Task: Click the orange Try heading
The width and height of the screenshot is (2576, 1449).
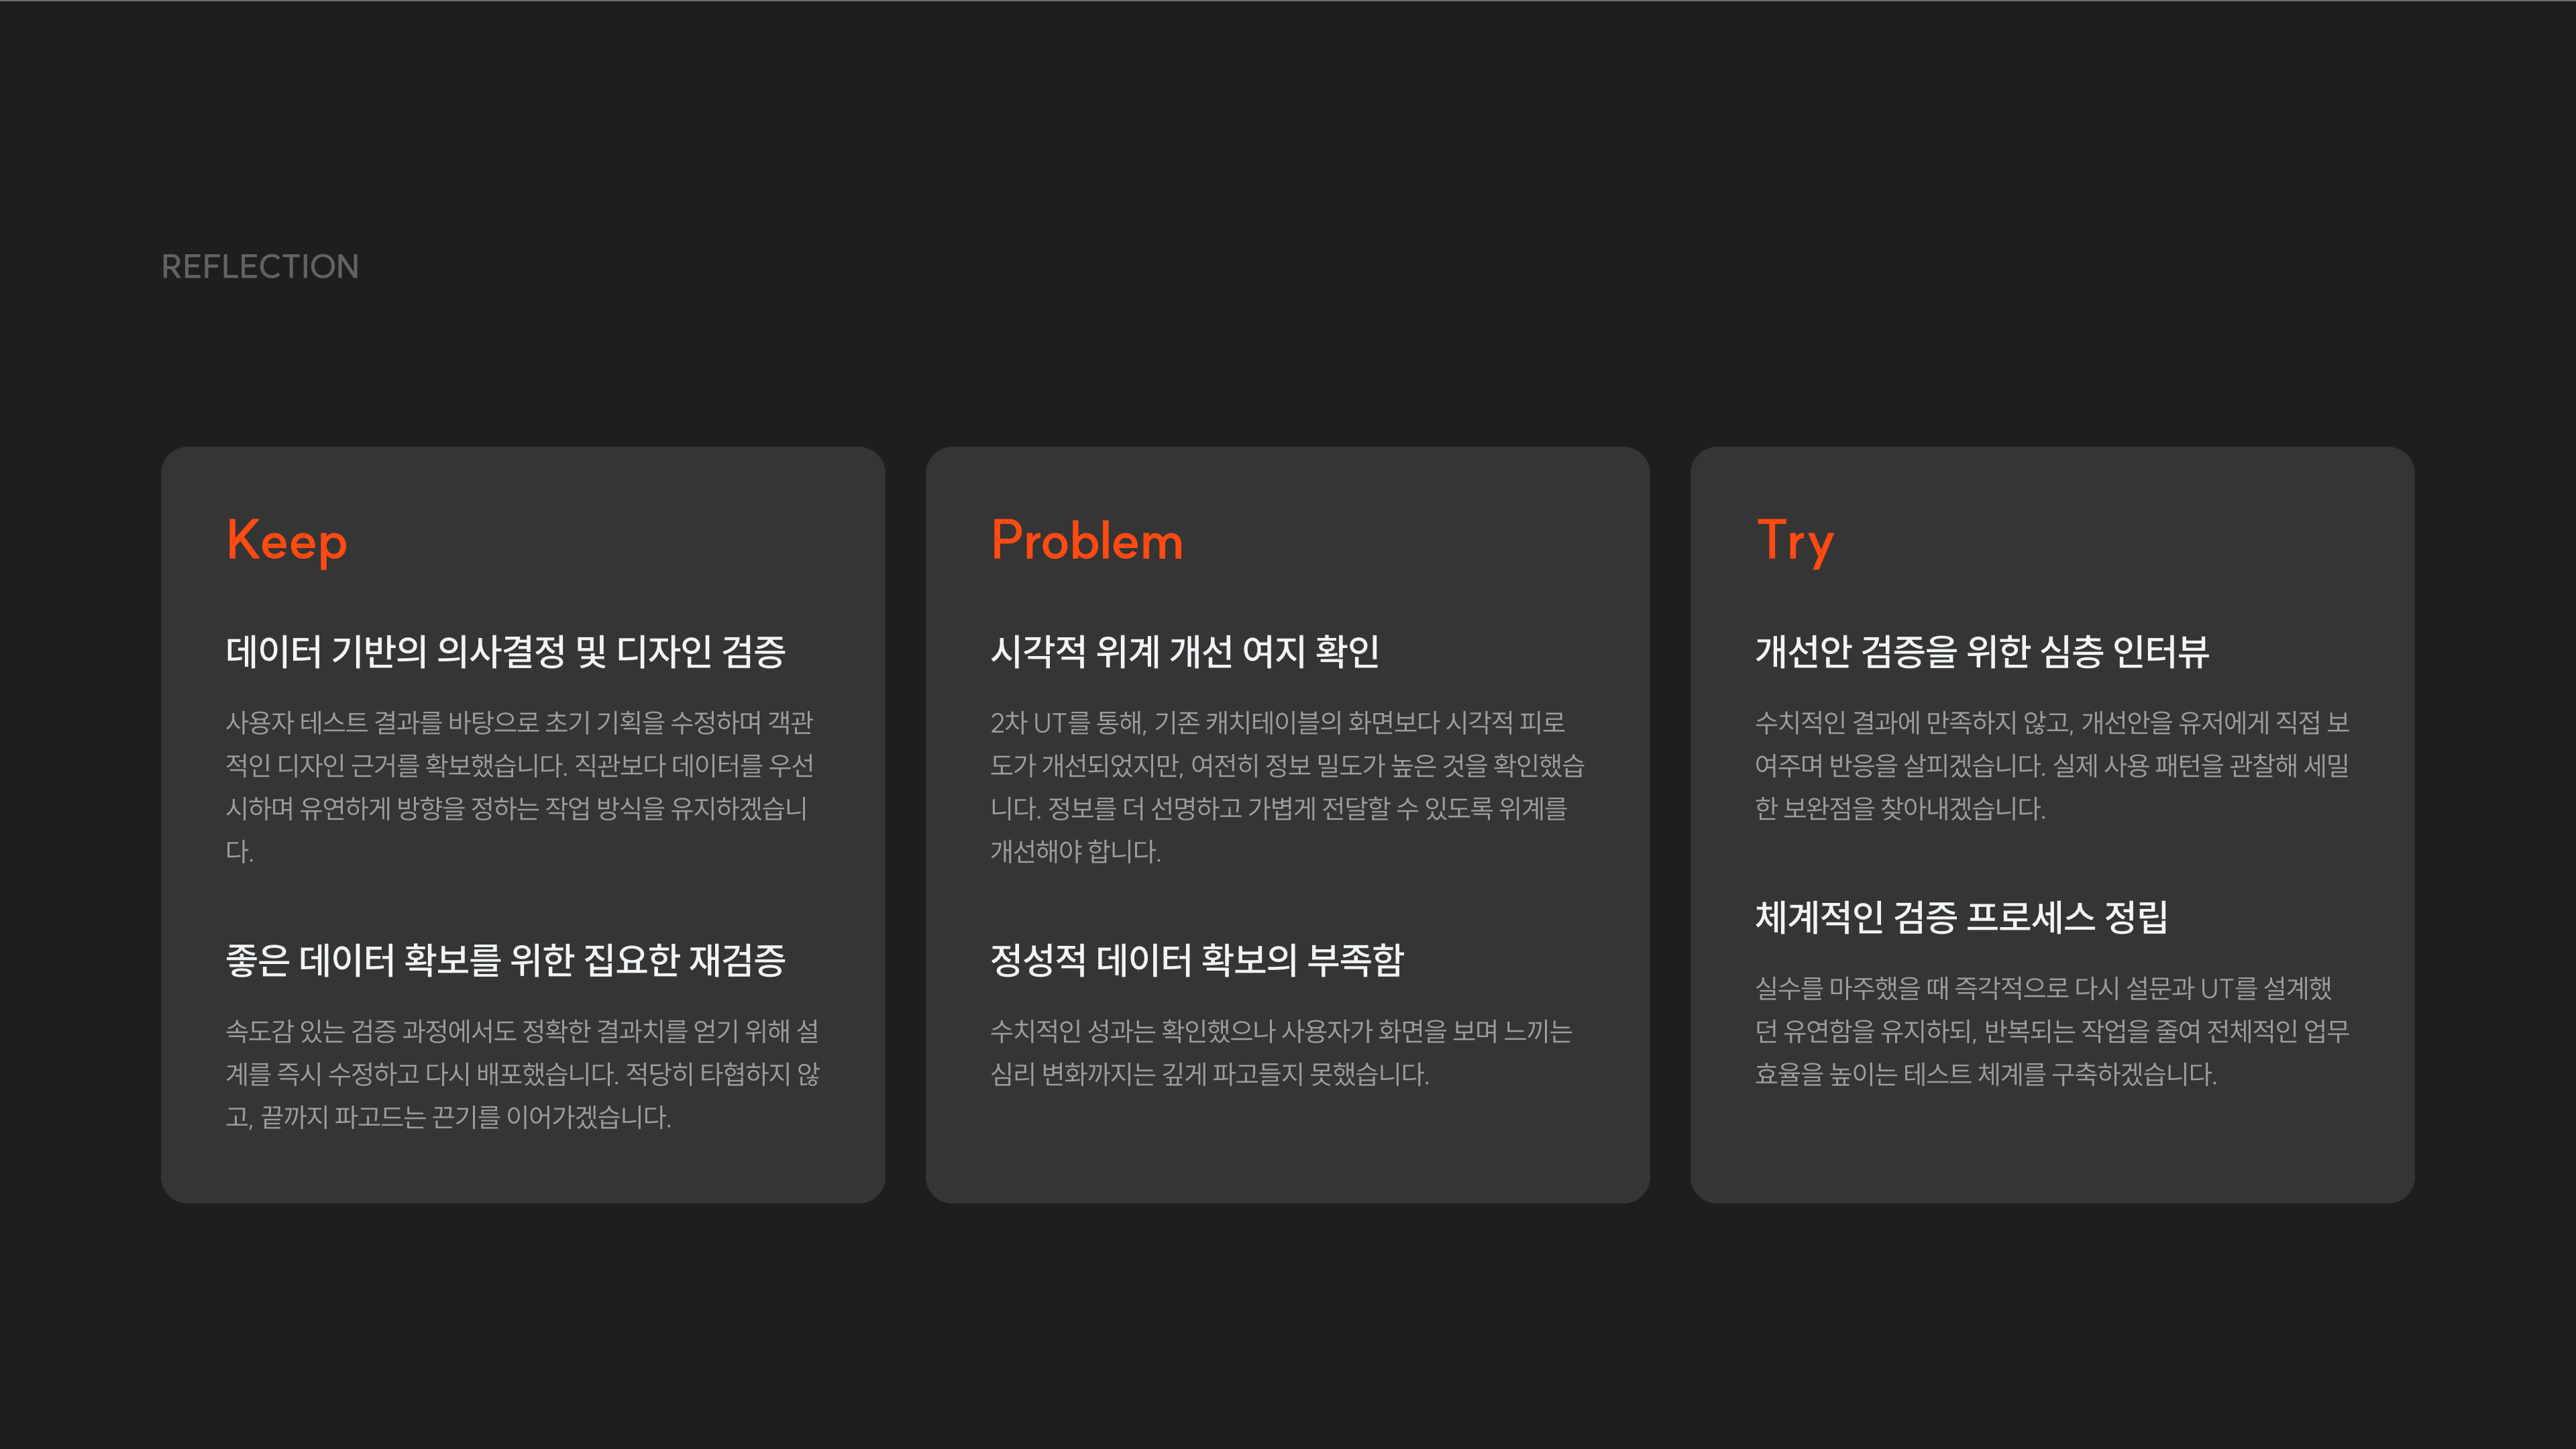Action: point(1794,541)
